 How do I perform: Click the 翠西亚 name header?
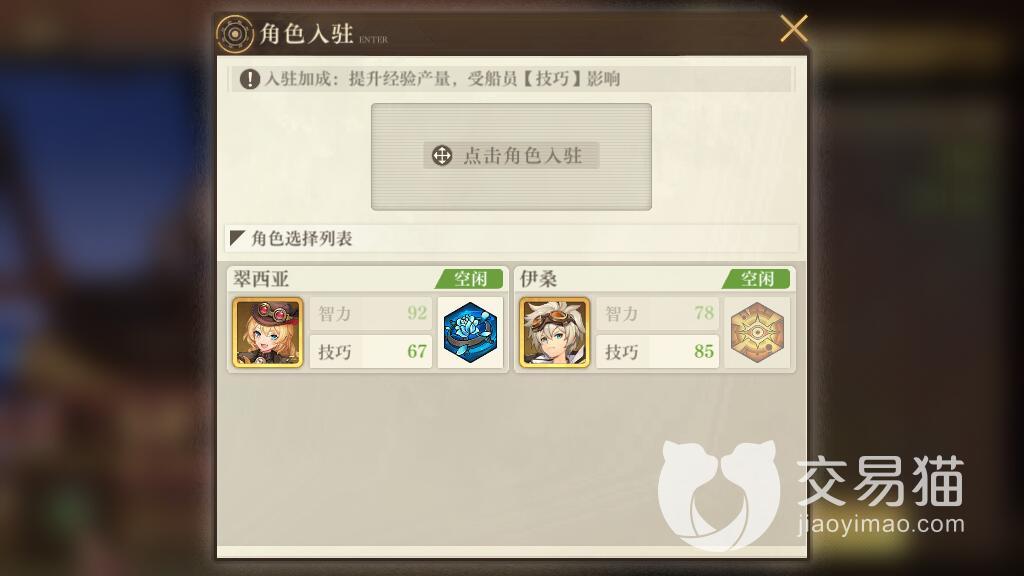(x=261, y=280)
